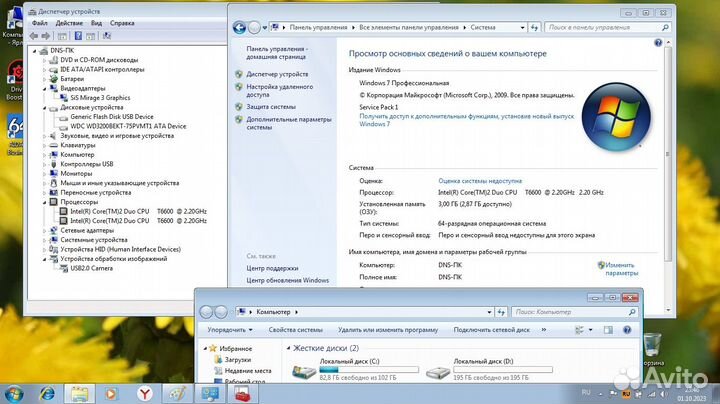Viewport: 720px width, 404px height.
Task: Select Generic Flash Disk USB Device
Action: coord(112,117)
